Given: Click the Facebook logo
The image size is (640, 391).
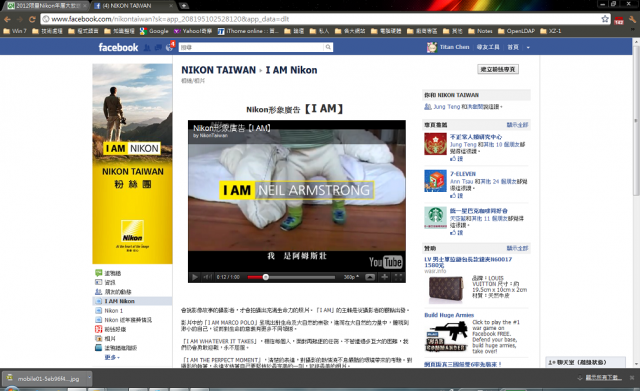Looking at the screenshot, I should [x=118, y=47].
